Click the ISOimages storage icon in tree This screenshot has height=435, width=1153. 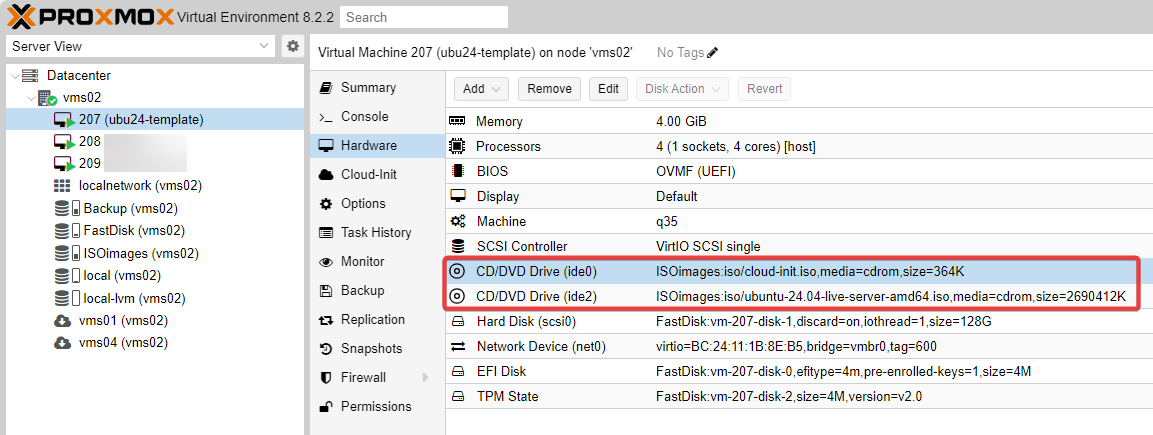point(64,254)
